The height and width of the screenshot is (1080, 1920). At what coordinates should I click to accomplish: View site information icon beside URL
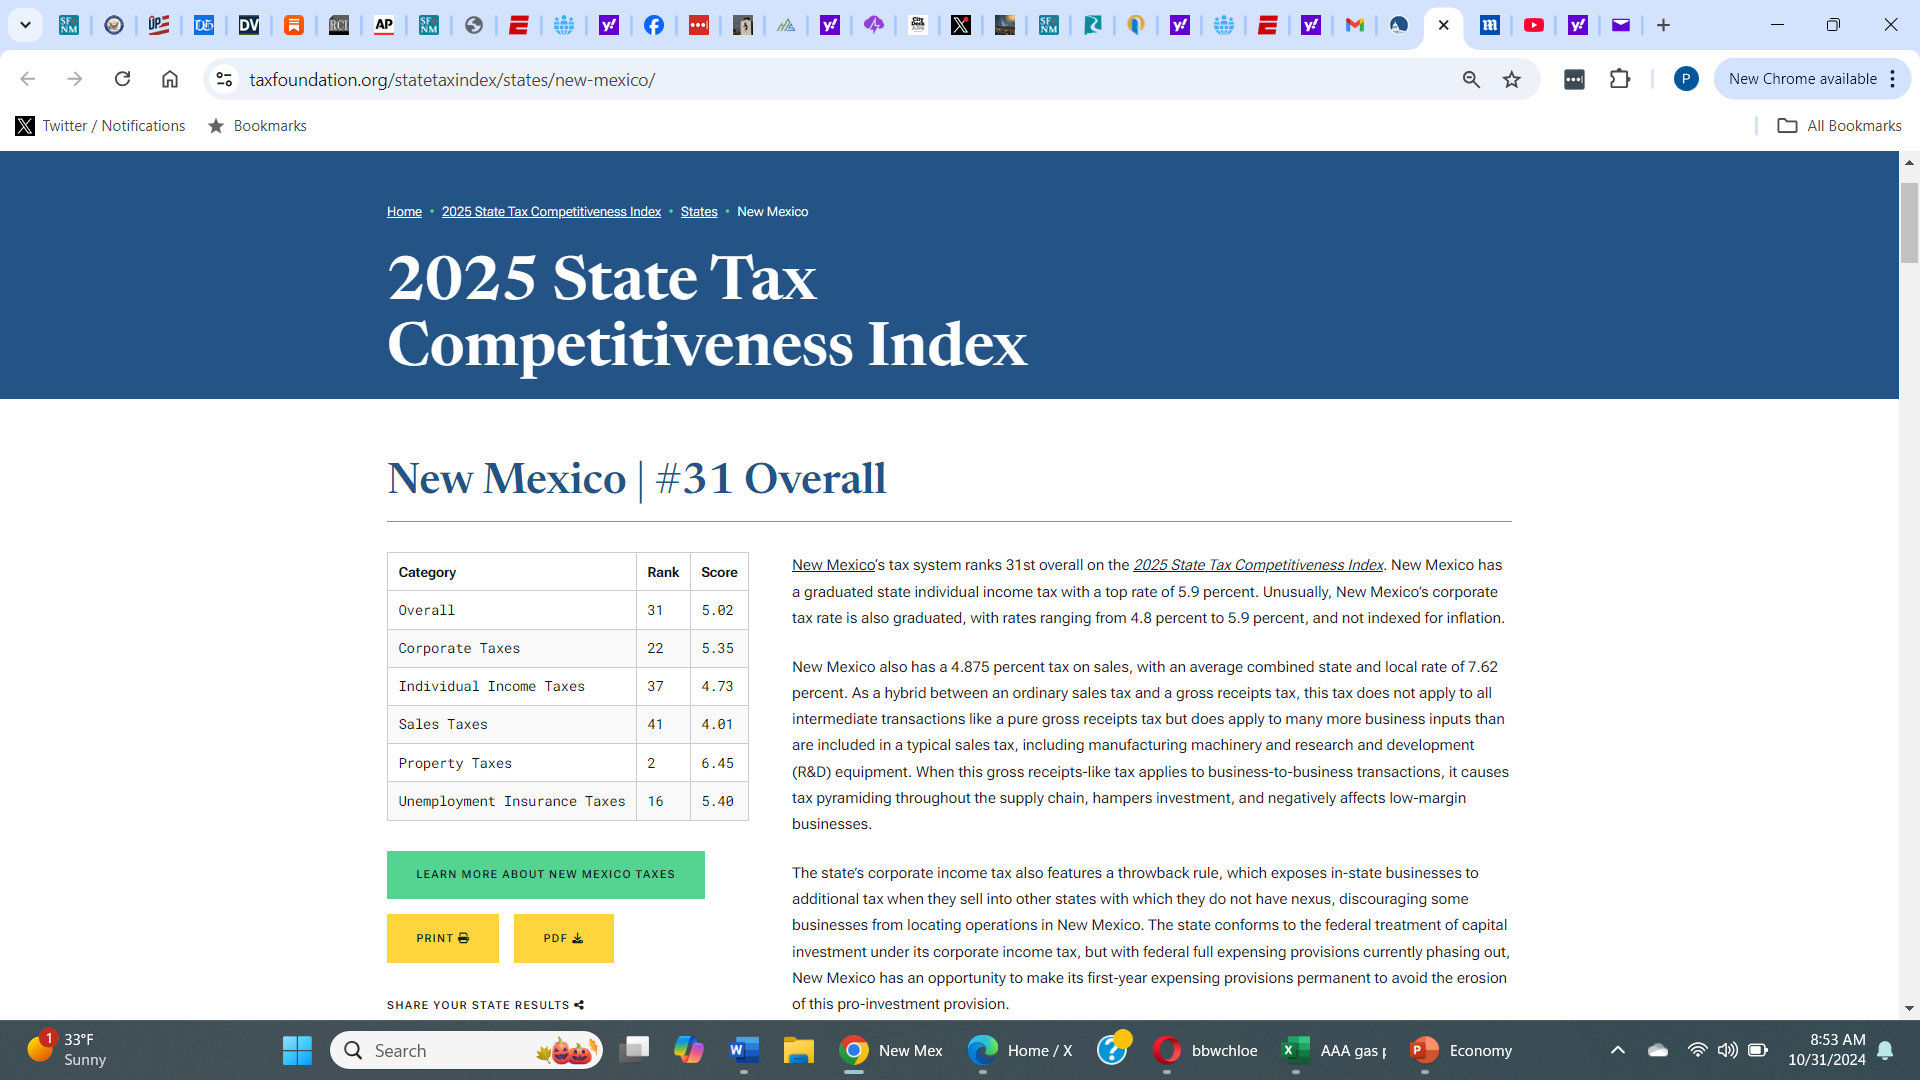[225, 79]
